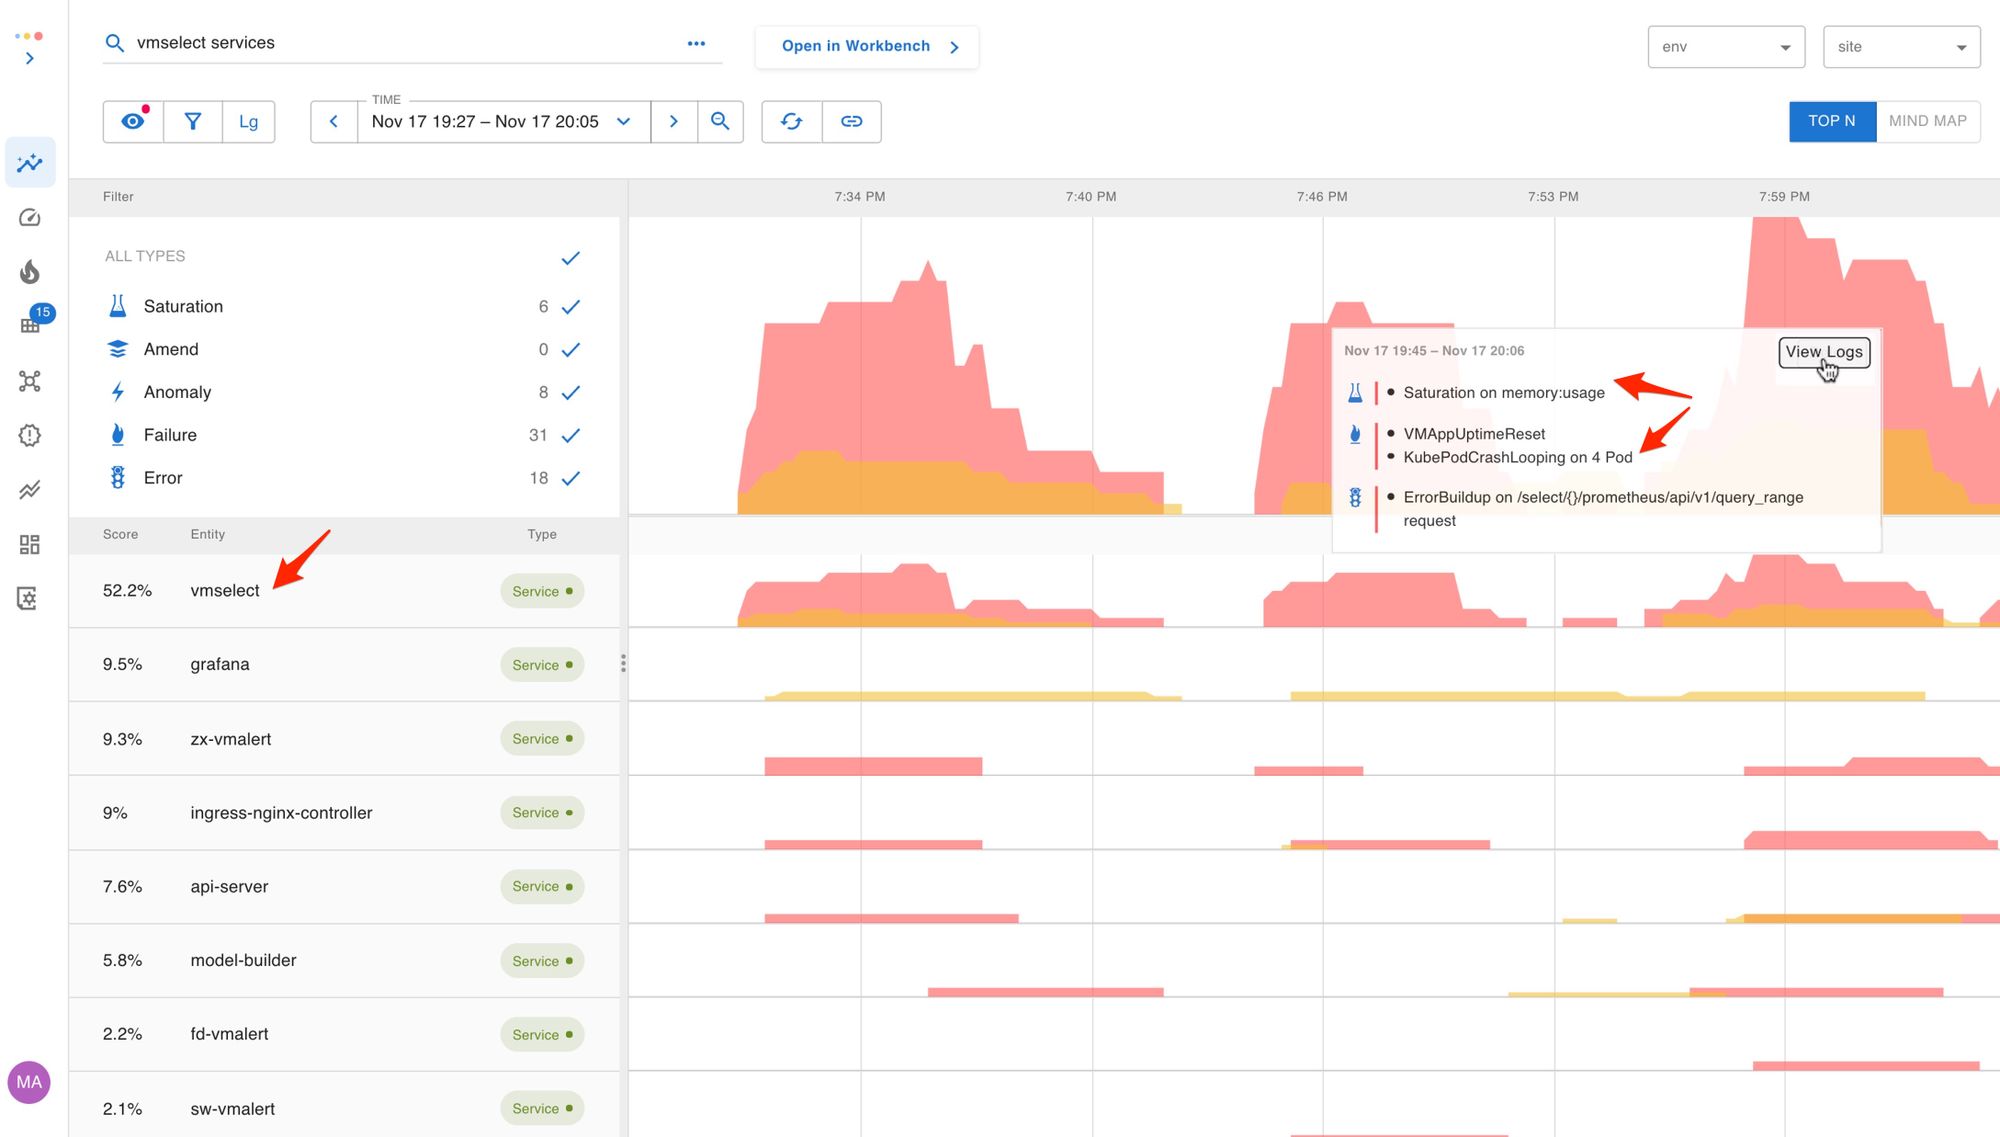Open the gauge dashboard sidebar icon

30,218
